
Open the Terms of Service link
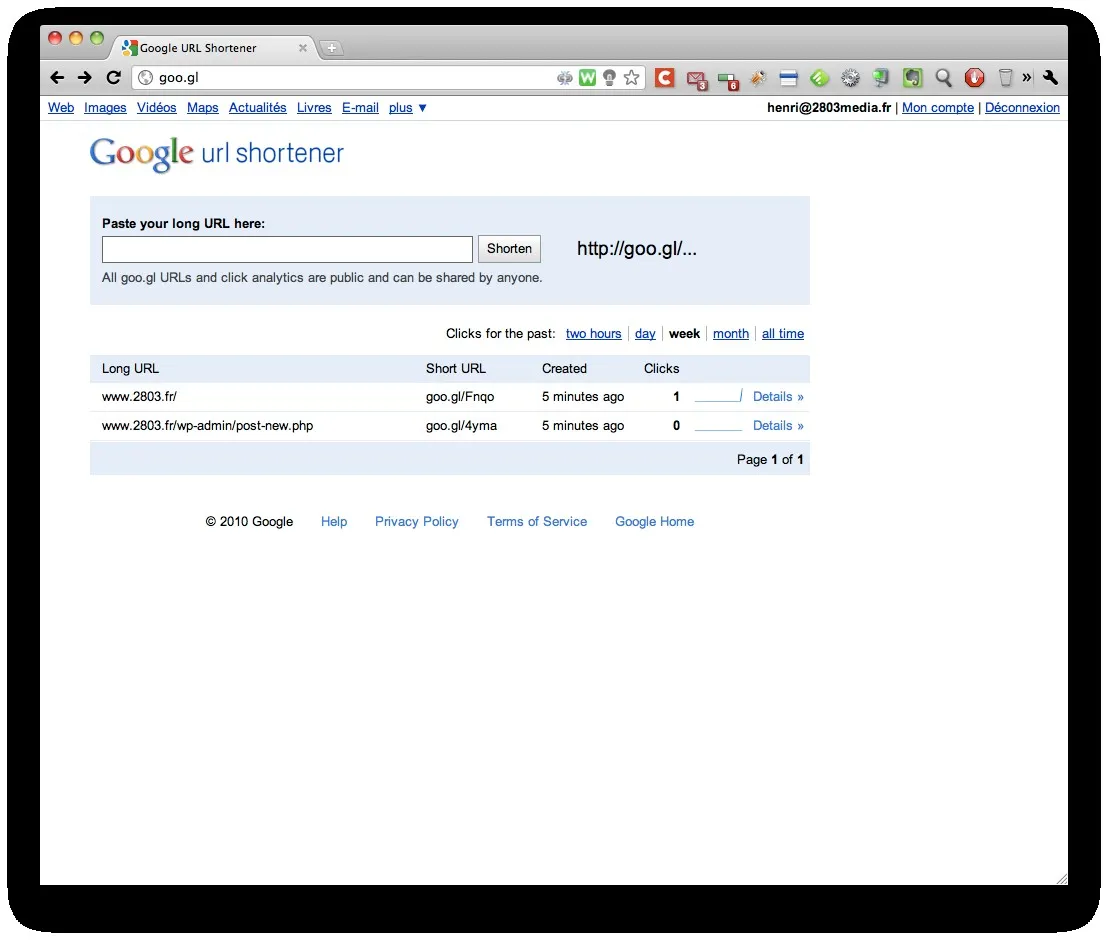(x=537, y=522)
